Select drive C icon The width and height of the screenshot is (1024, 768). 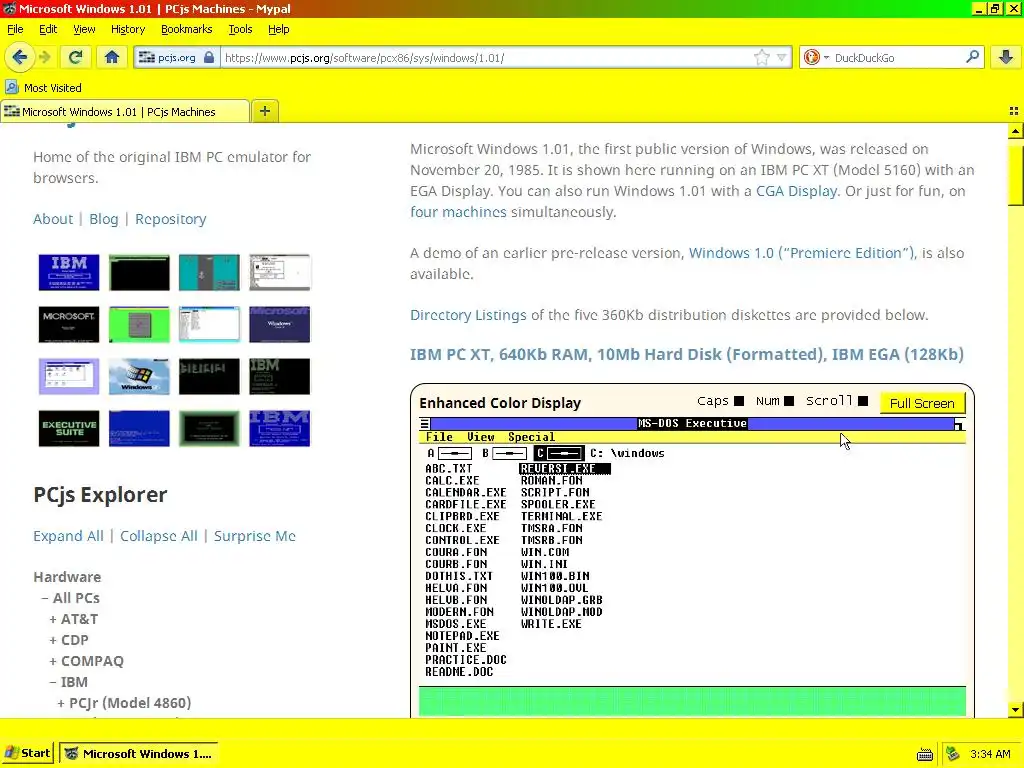(x=559, y=453)
